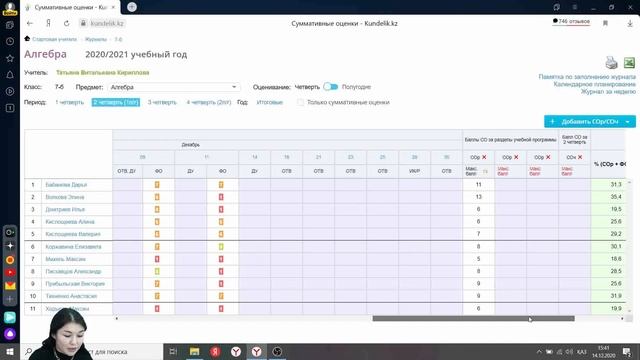Go to 'Журналы' in breadcrumbs
Screen dimensions: 640x360
pyautogui.click(x=96, y=39)
